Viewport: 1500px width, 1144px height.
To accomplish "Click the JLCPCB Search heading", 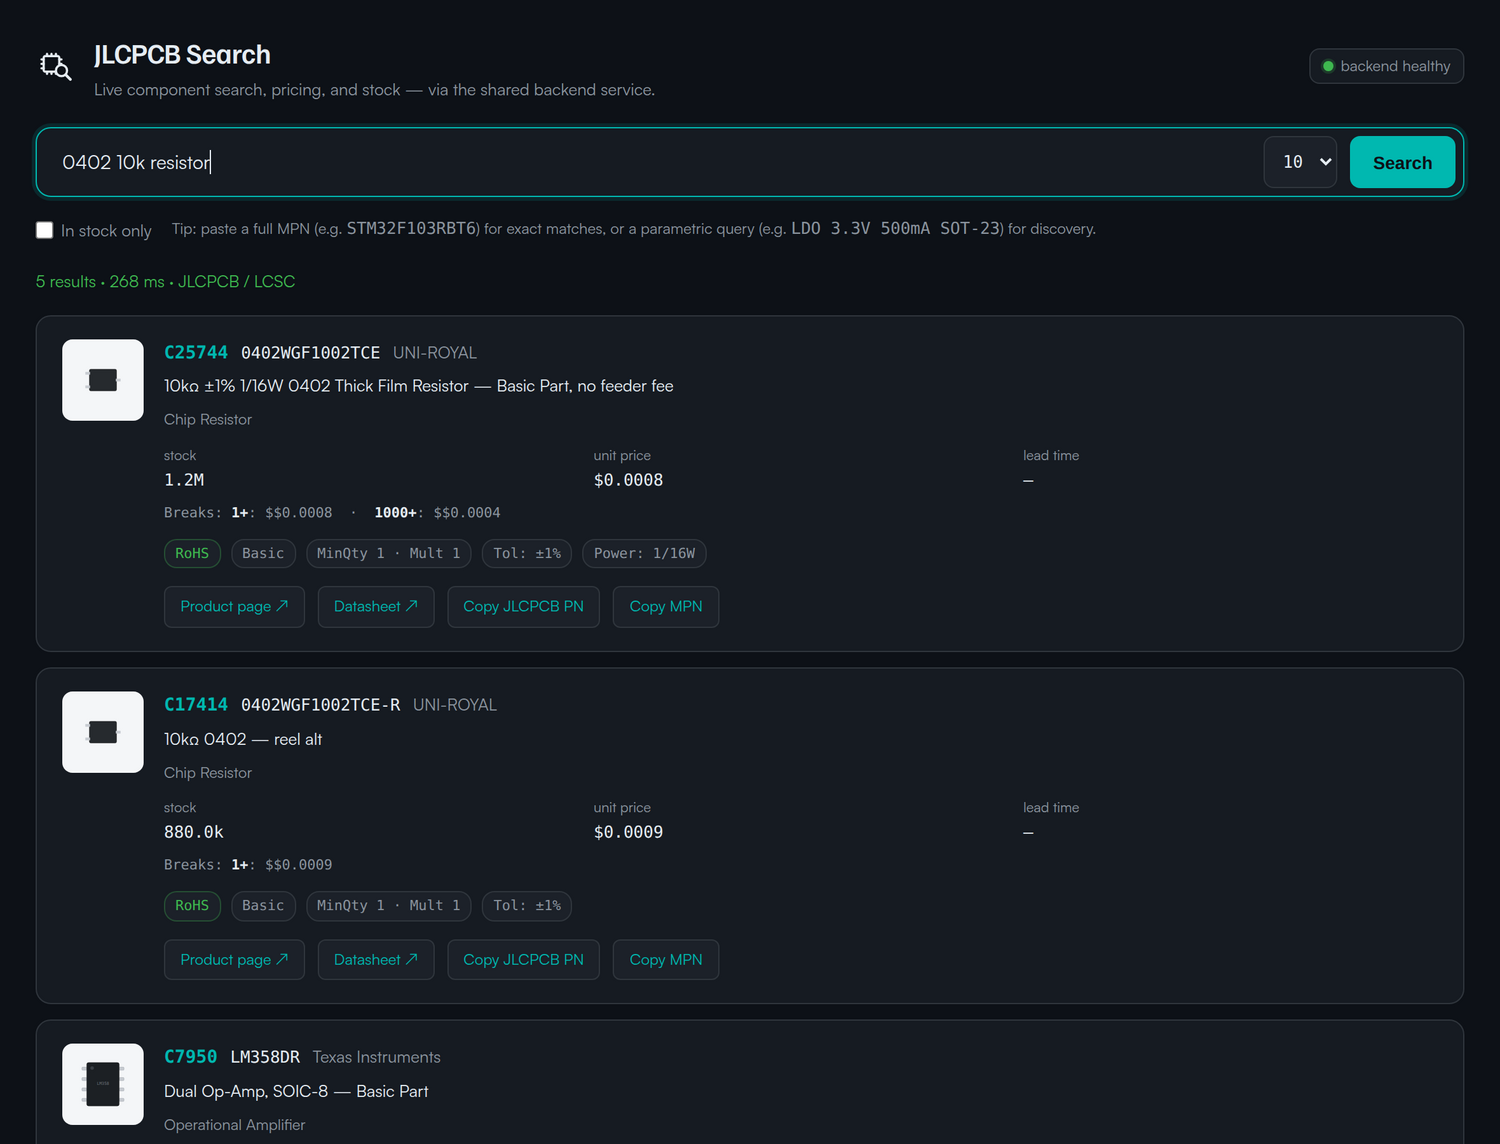I will 182,55.
